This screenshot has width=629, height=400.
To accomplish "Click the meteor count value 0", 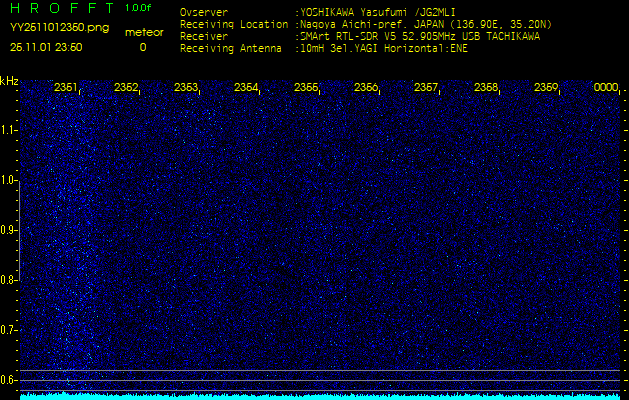I will point(142,47).
